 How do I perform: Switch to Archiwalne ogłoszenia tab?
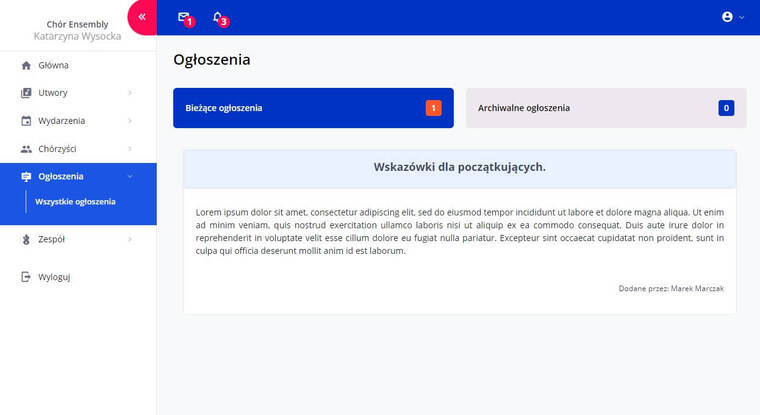605,108
